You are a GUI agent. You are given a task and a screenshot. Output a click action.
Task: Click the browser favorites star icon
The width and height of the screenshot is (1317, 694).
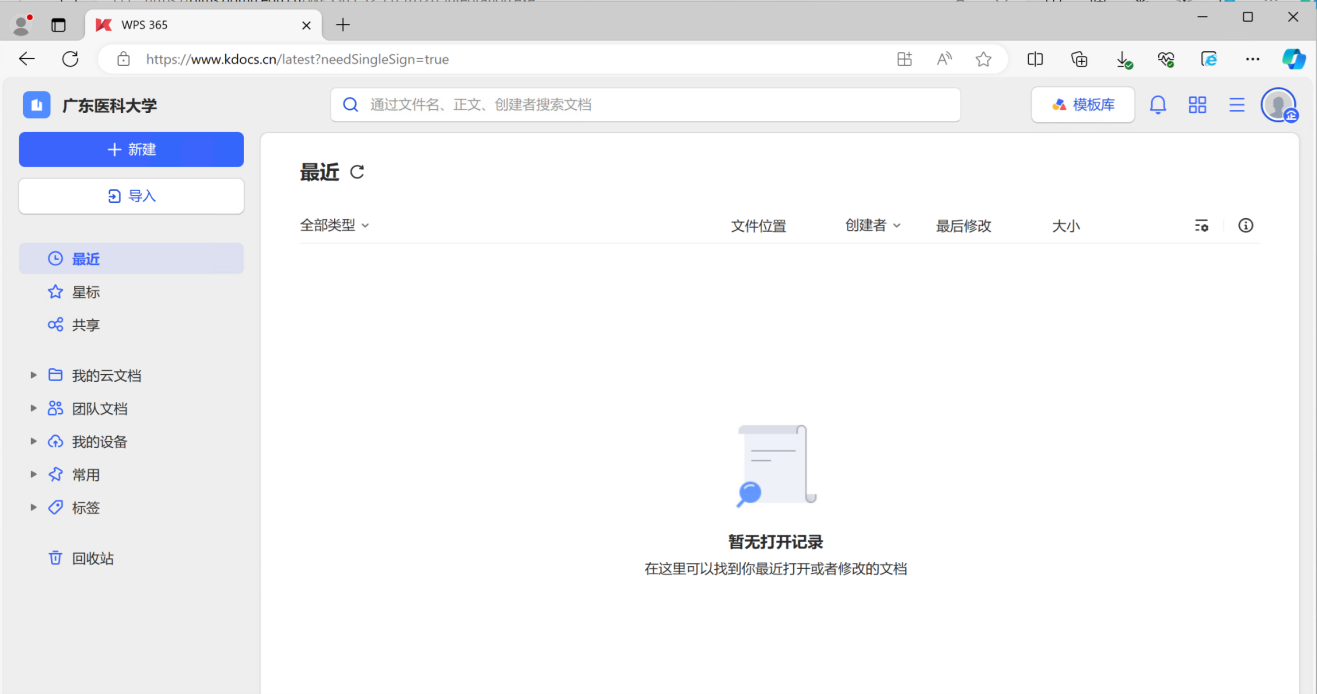(983, 59)
